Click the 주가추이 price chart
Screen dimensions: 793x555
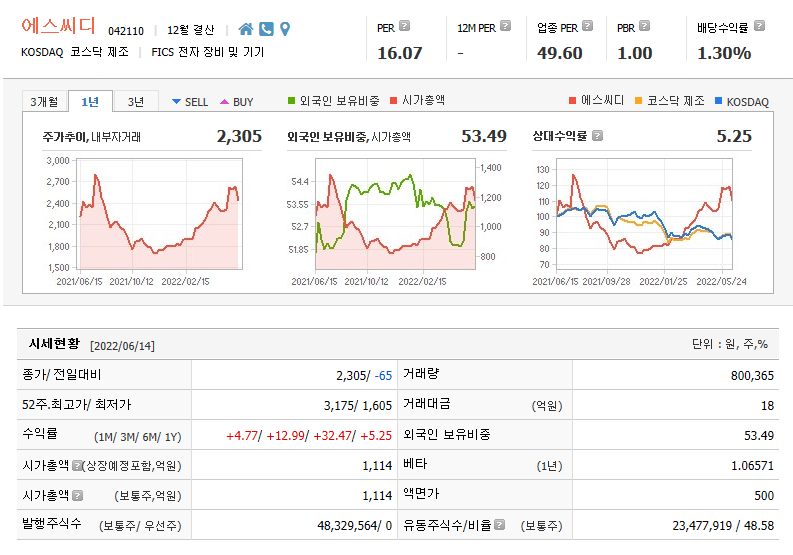click(160, 214)
